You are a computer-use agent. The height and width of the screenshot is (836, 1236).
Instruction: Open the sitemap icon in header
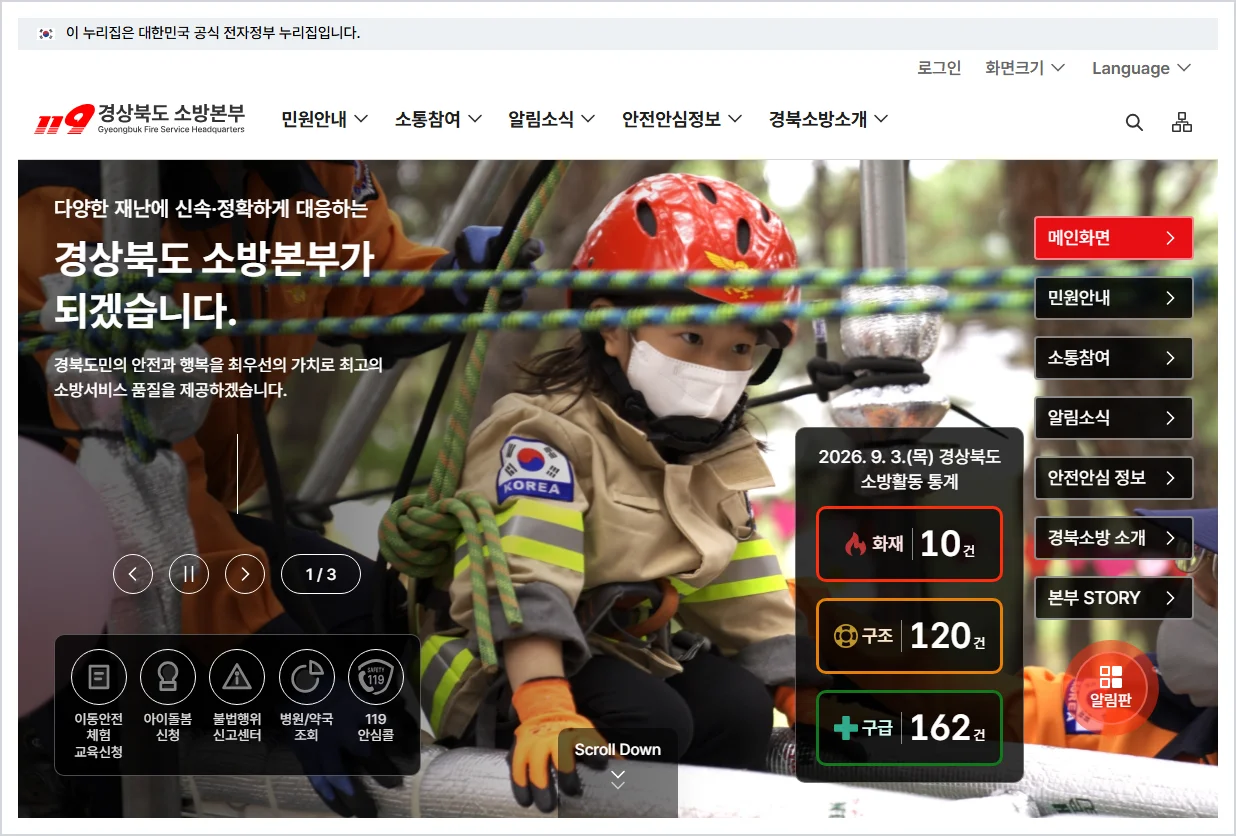[1182, 122]
